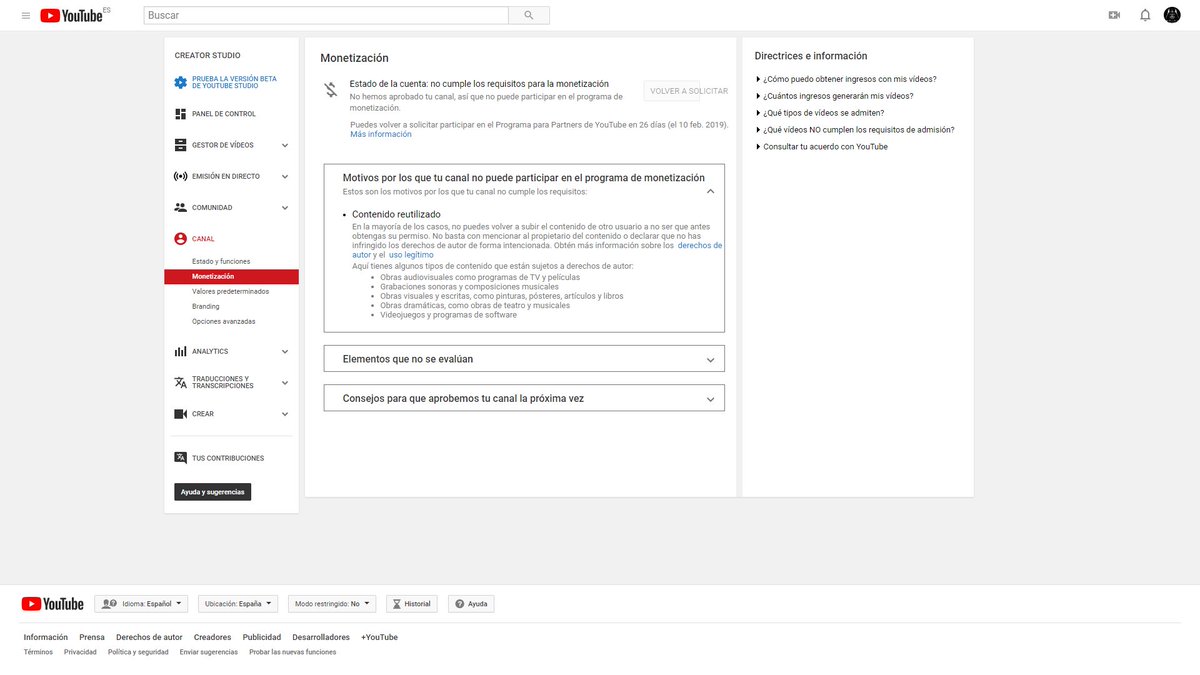This screenshot has height=675, width=1200.
Task: Click Prueba la versión beta link text
Action: coord(234,82)
